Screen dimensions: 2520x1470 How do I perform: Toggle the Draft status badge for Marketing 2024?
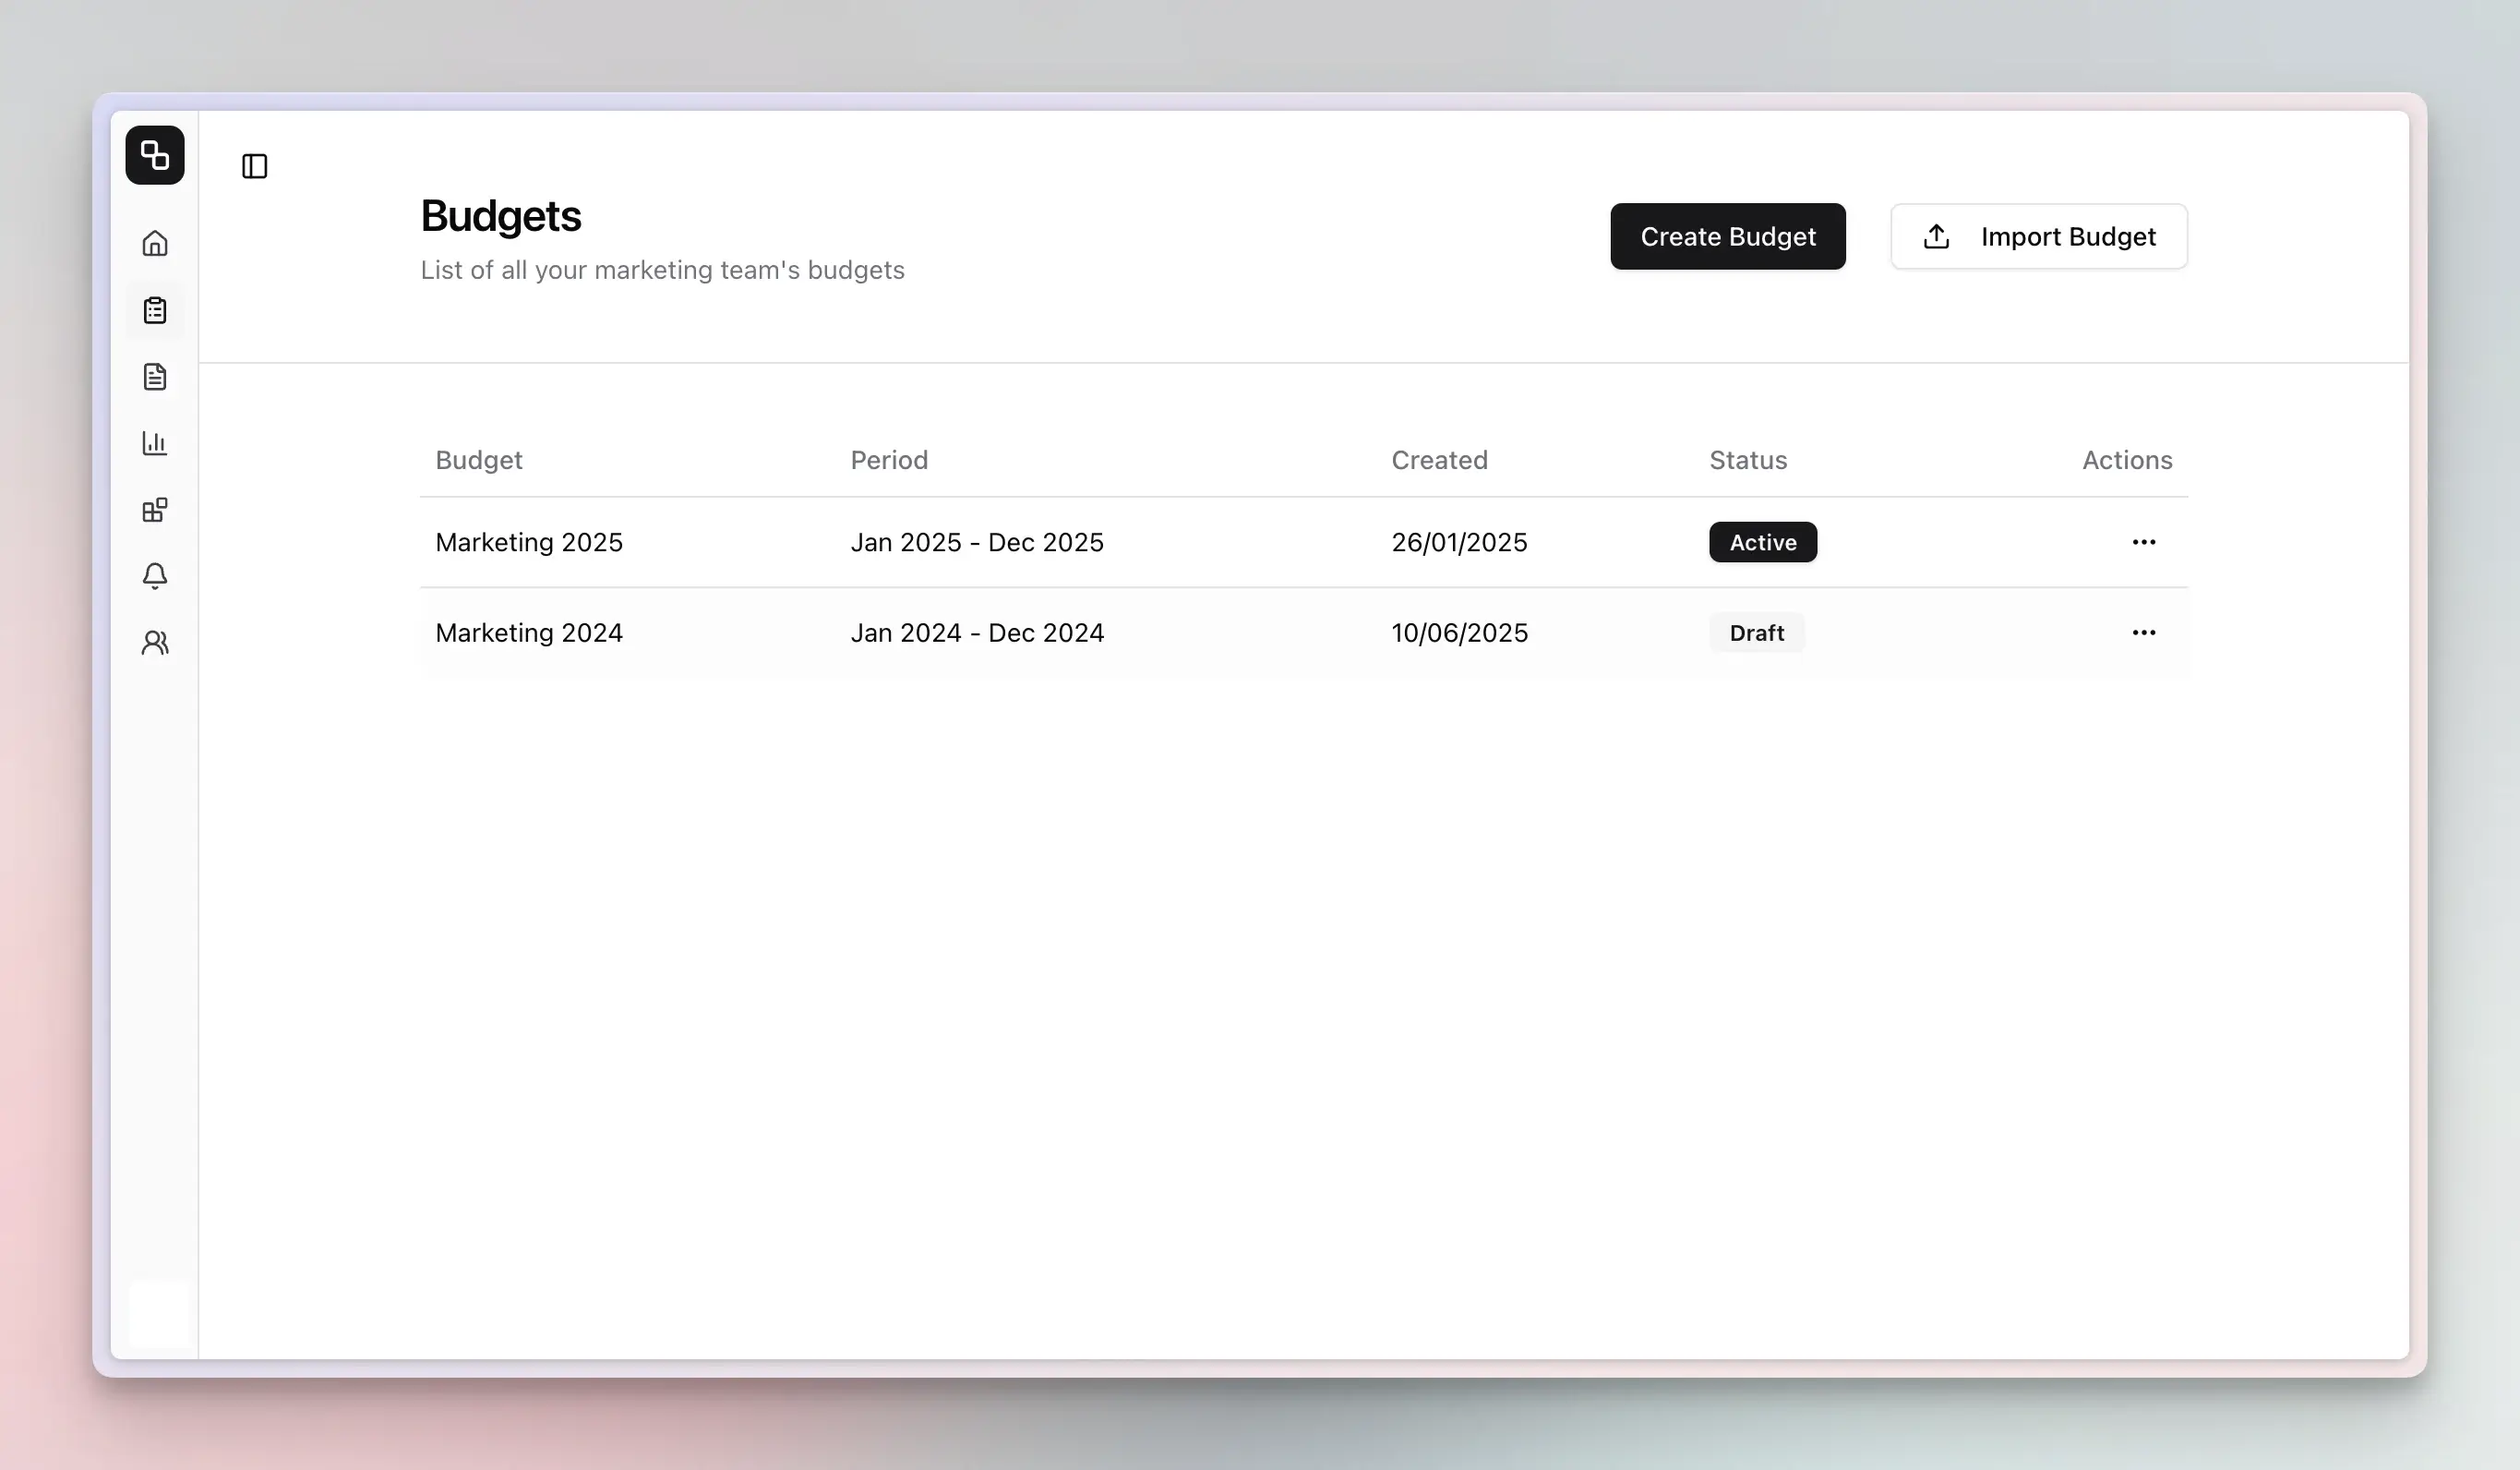(x=1756, y=632)
